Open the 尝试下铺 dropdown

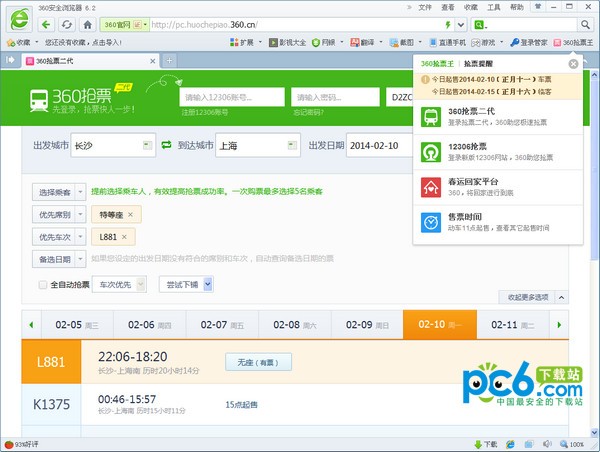(186, 285)
